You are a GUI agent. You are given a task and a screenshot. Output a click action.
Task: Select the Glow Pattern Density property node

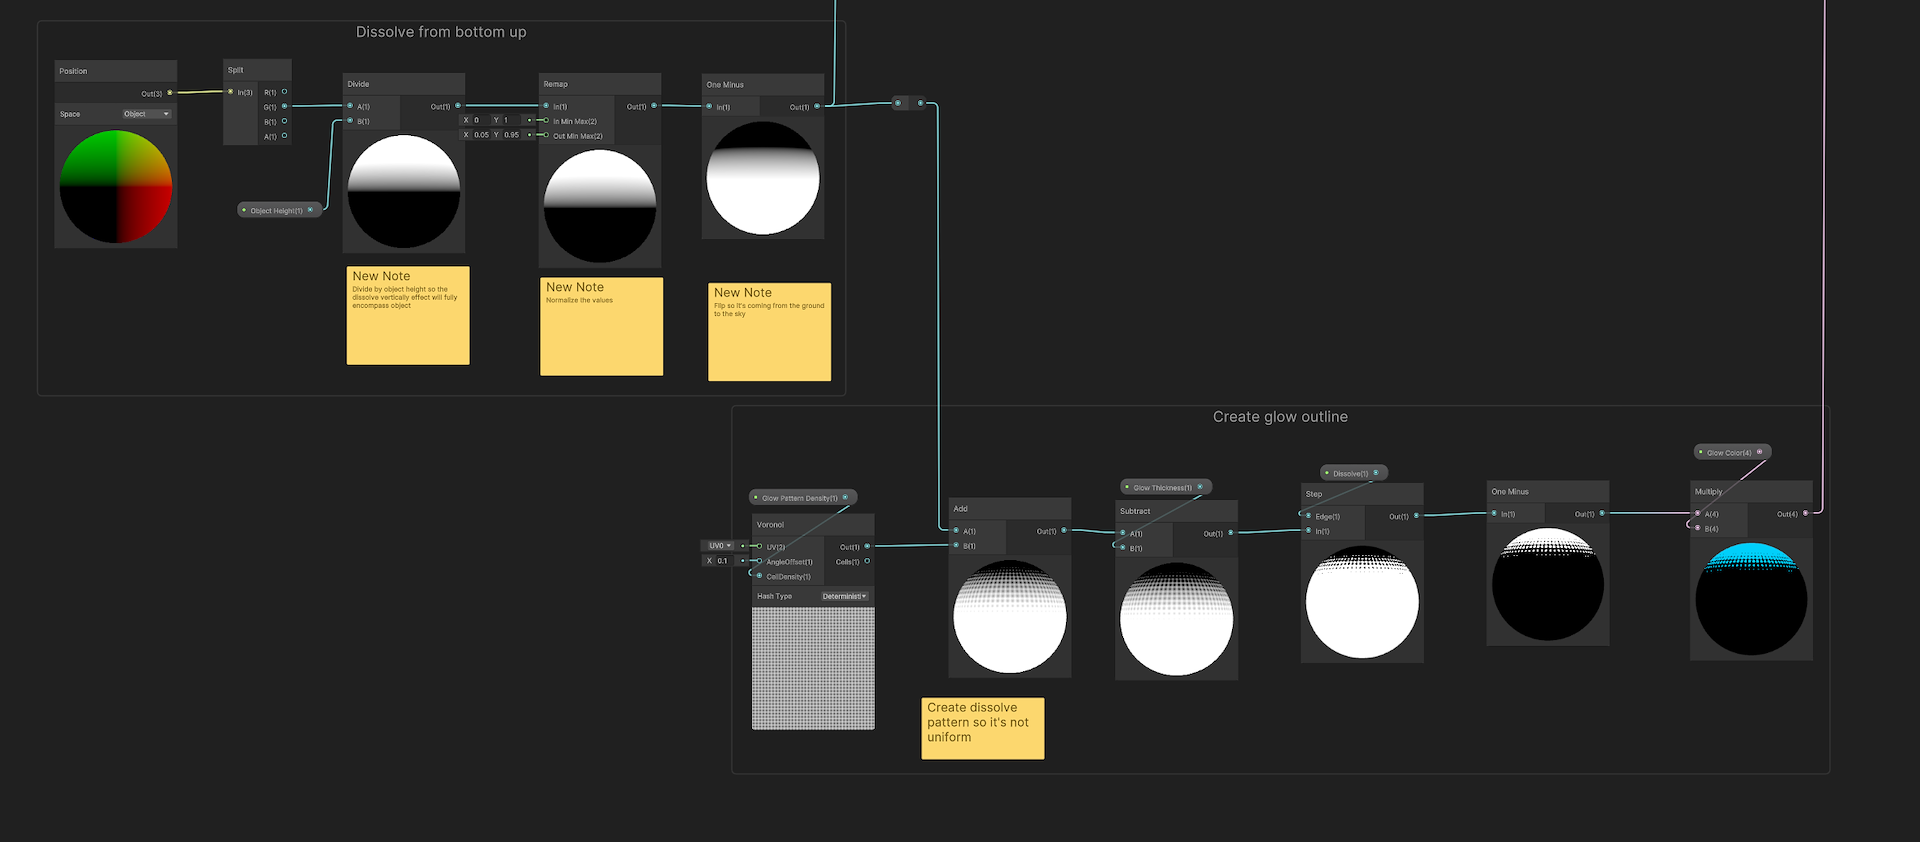(801, 498)
